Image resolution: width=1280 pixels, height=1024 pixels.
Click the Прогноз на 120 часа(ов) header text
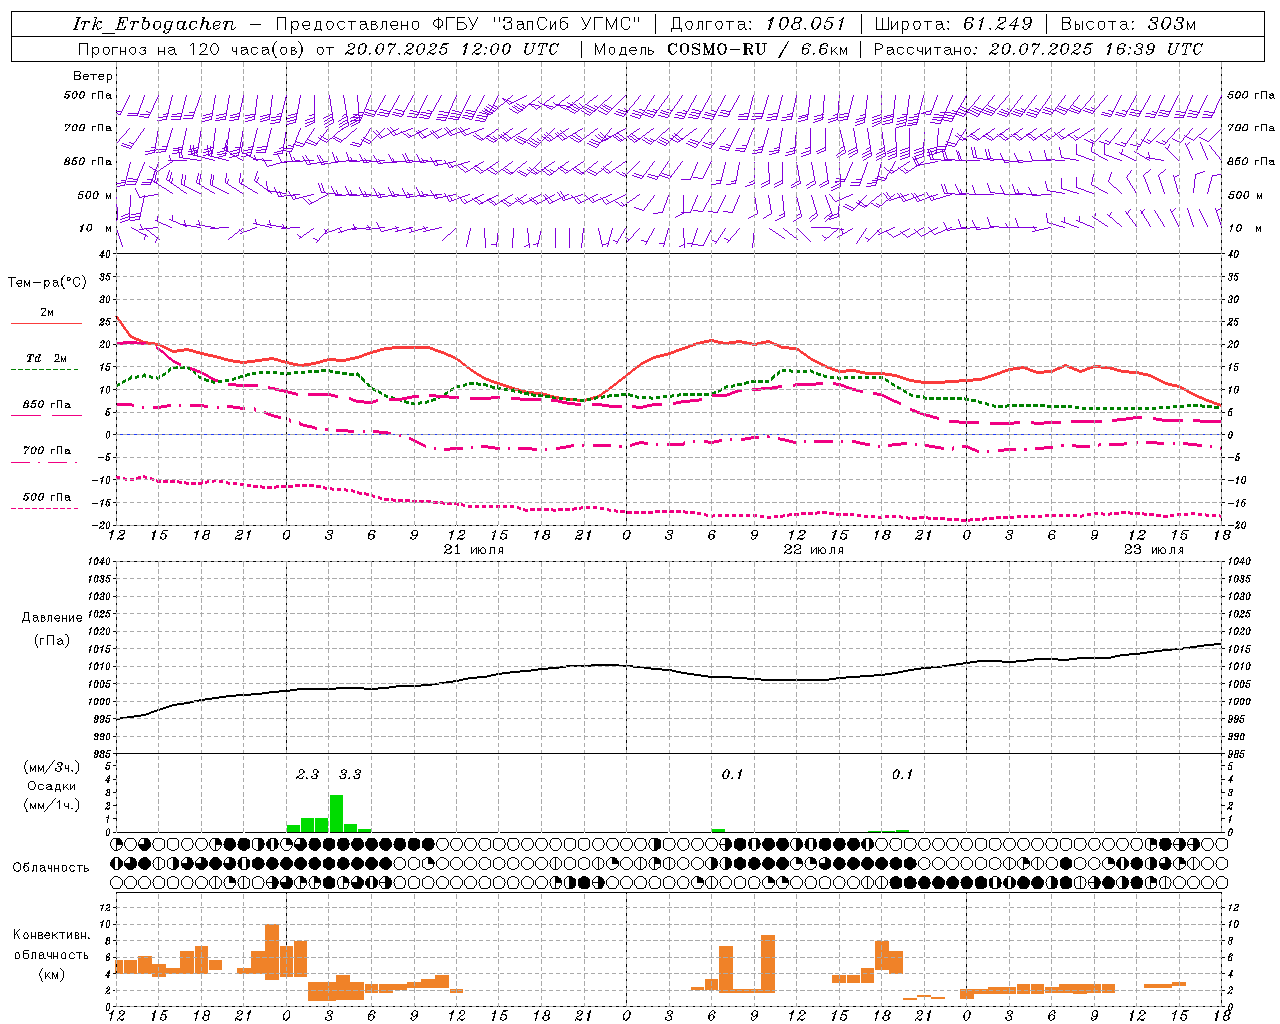click(192, 49)
